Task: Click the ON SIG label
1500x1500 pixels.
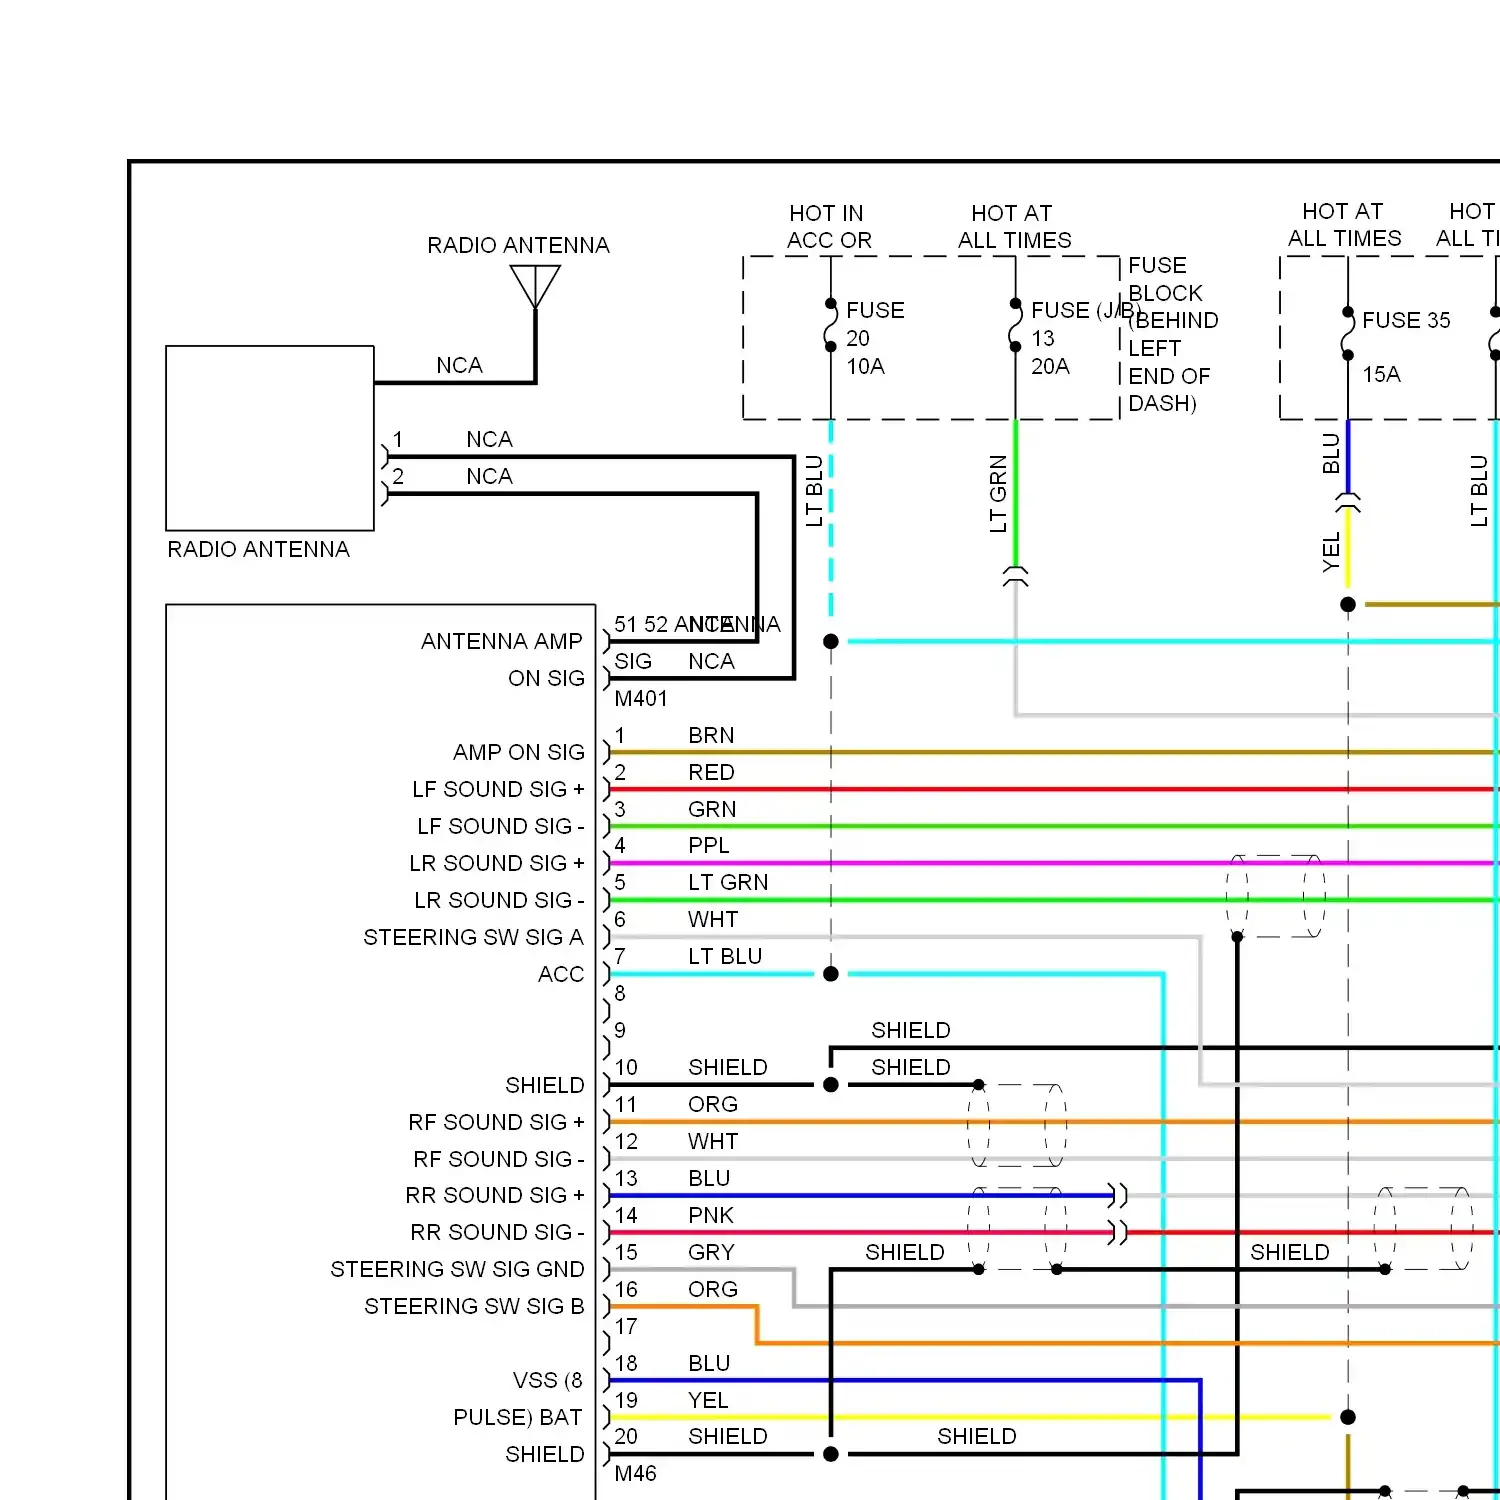Action: [x=546, y=678]
